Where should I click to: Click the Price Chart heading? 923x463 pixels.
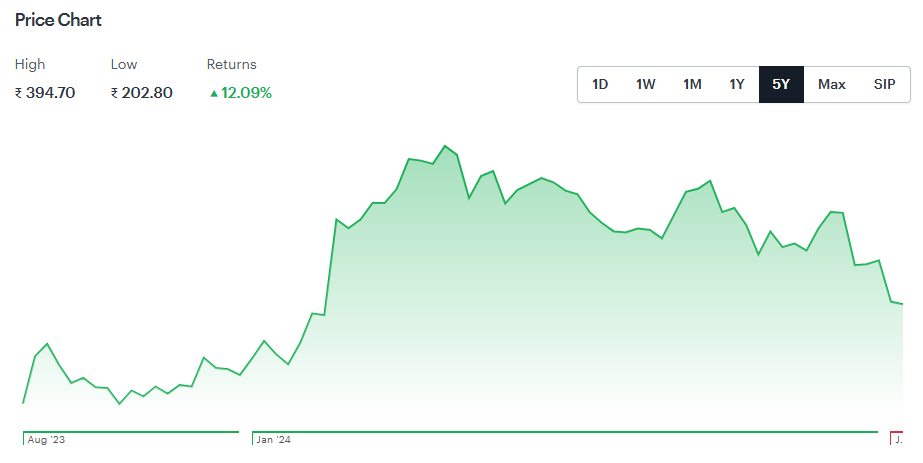coord(58,20)
